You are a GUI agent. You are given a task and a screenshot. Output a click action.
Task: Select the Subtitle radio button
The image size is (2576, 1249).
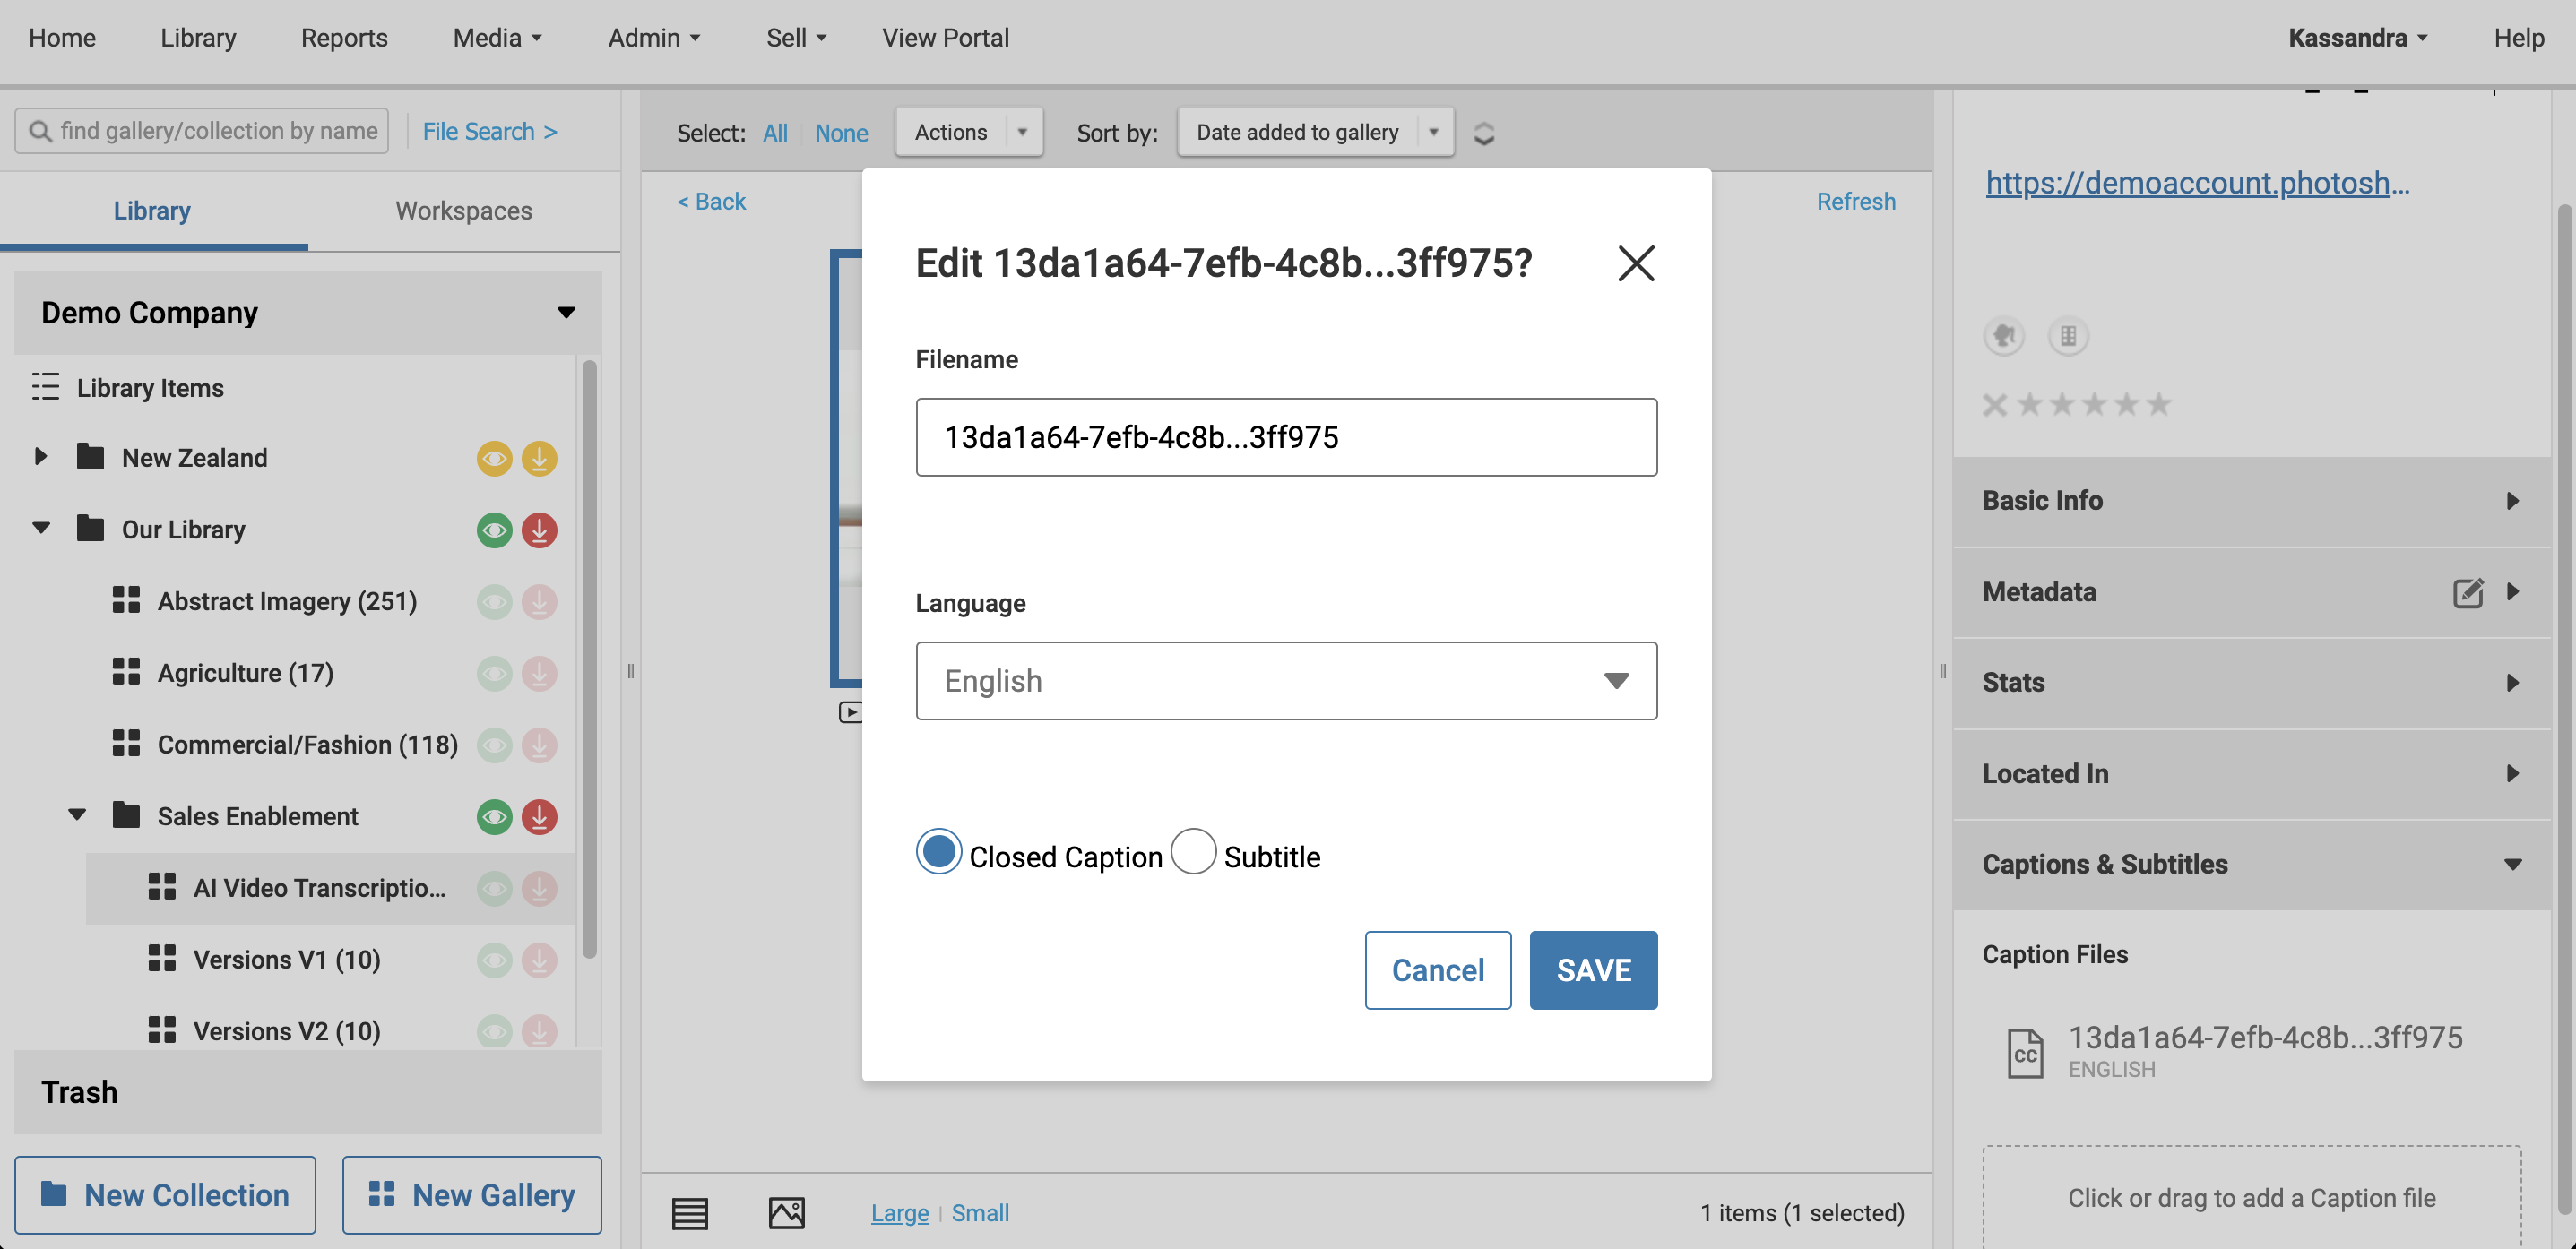pos(1193,852)
